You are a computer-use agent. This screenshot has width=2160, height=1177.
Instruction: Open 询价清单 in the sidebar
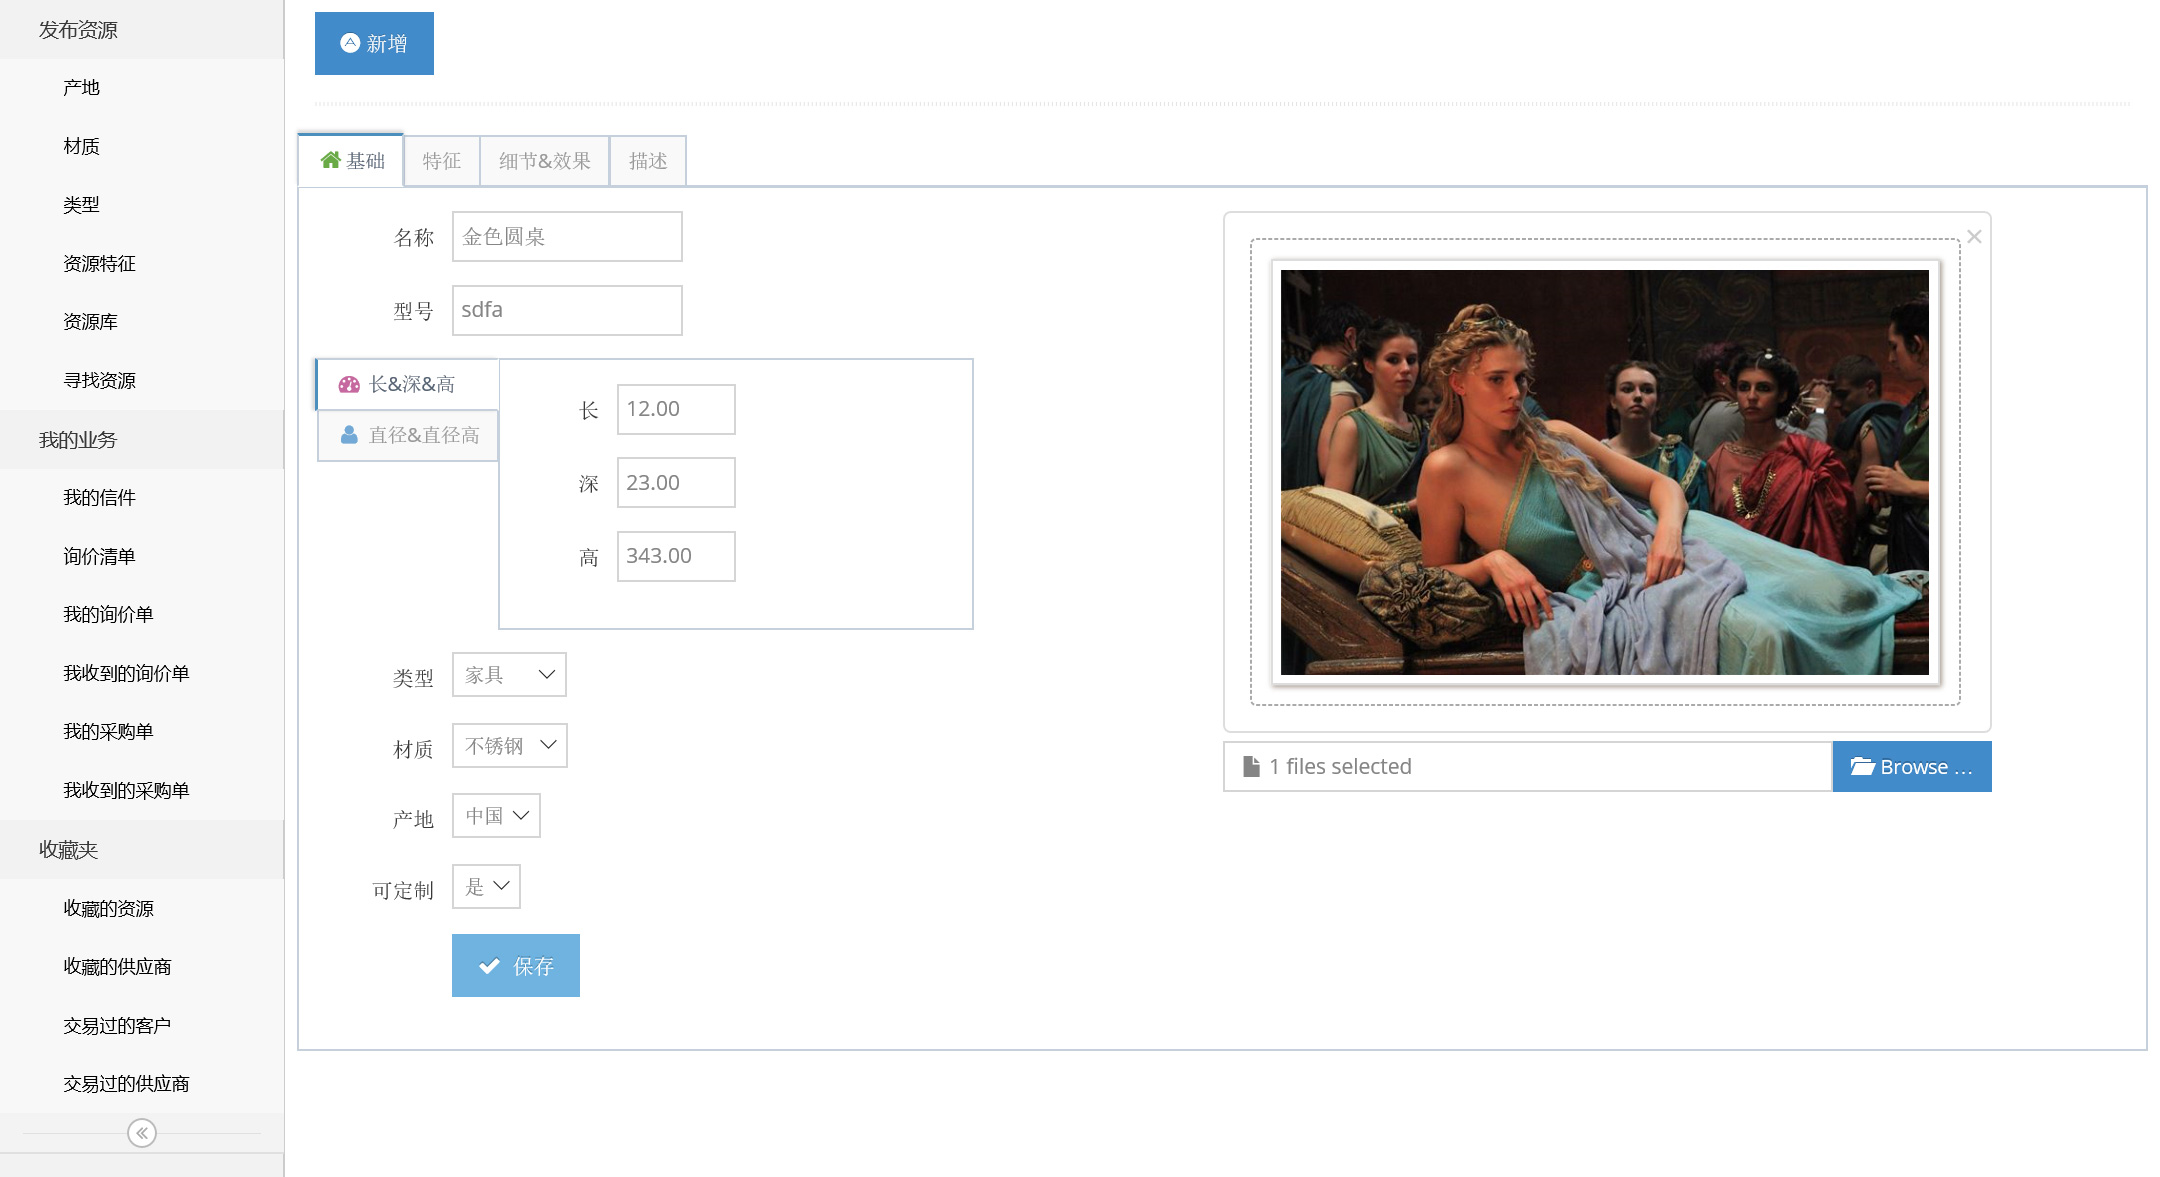[142, 556]
